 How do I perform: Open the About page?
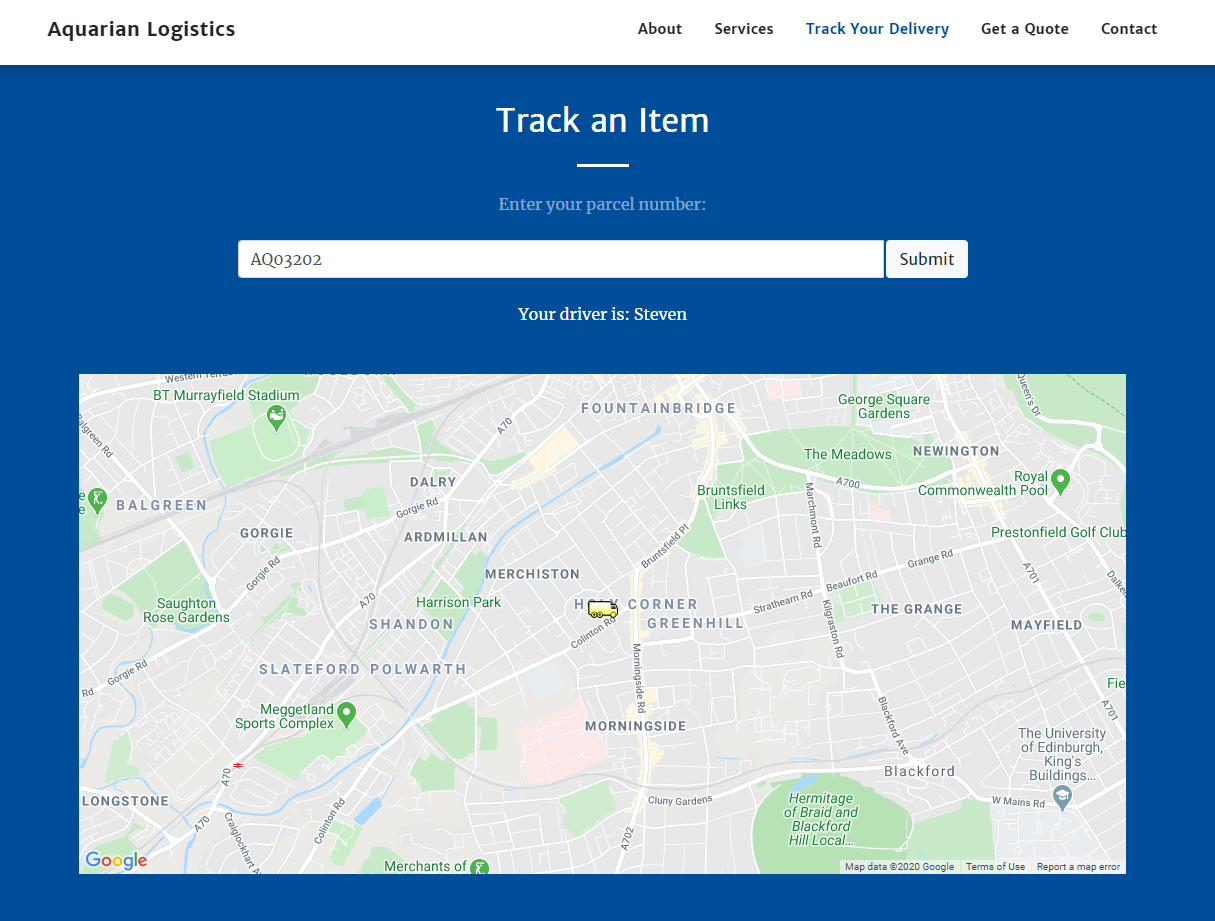[x=660, y=29]
